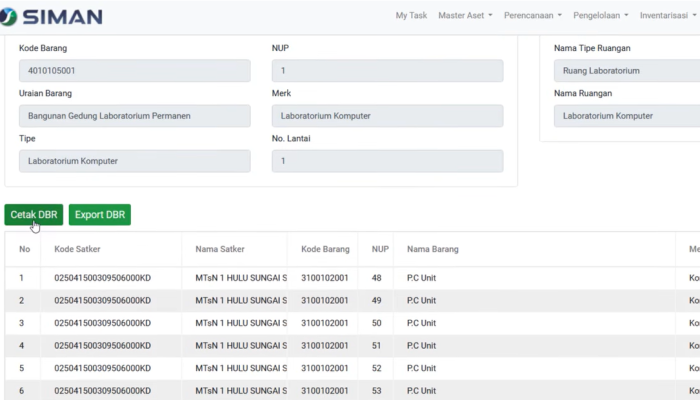
Task: Click P.C Unit in row with NUP 50
Action: 421,323
